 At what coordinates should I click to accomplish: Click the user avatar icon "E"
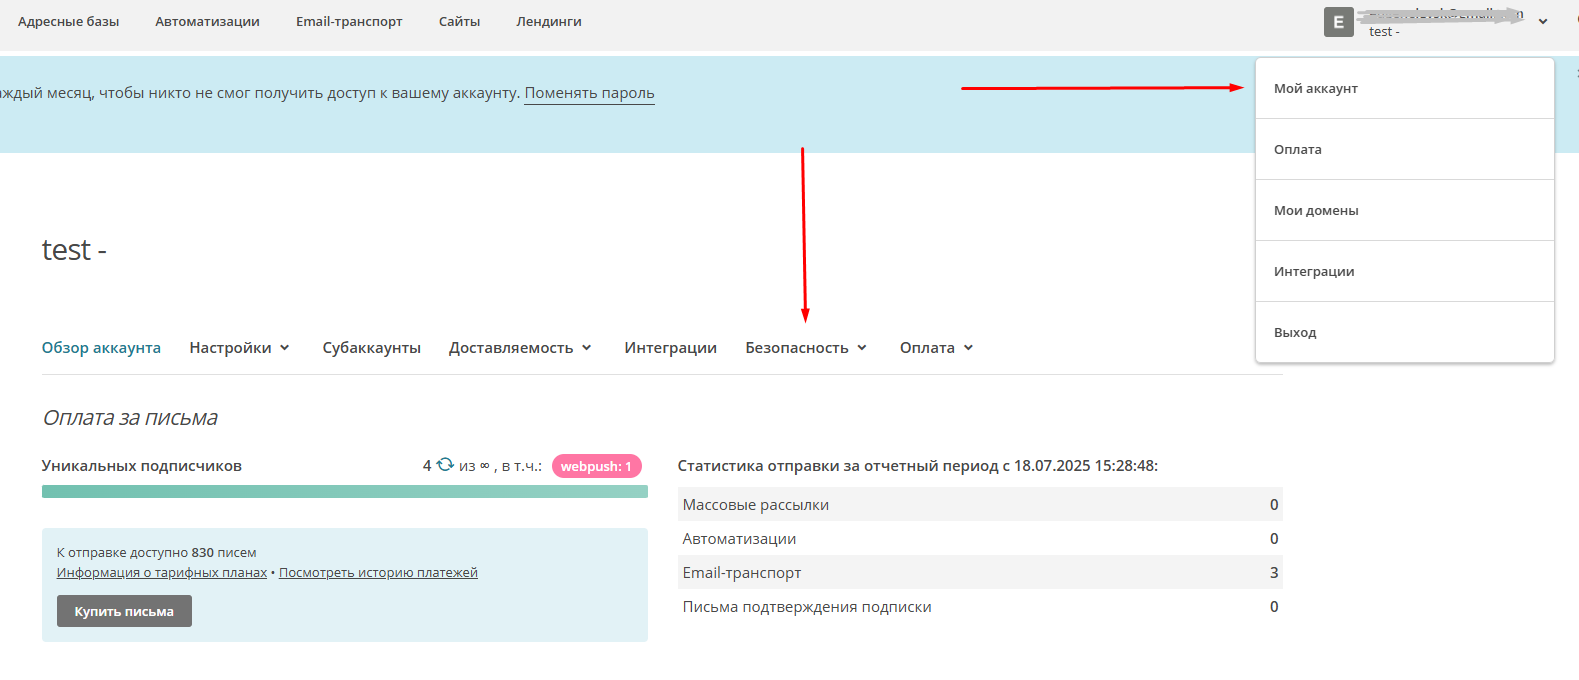pos(1338,22)
